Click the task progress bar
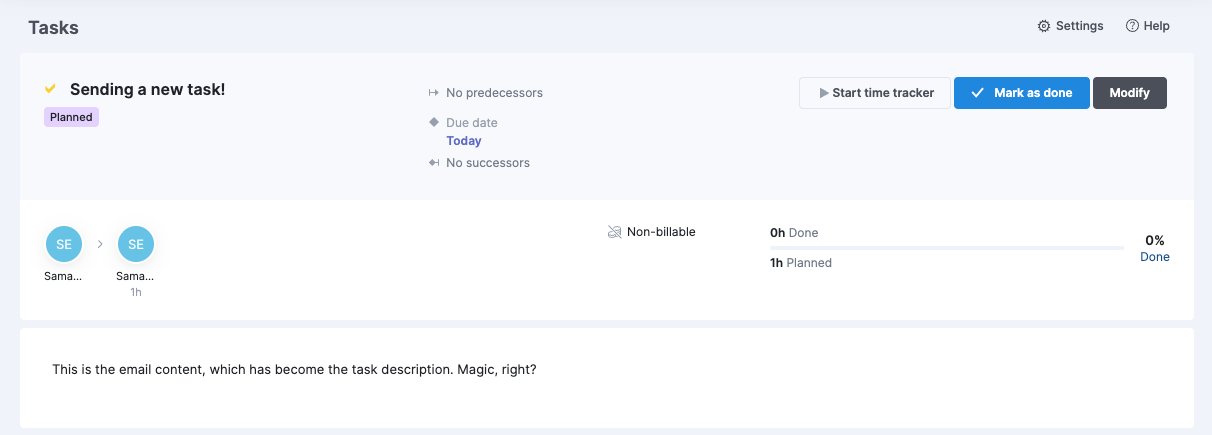 (x=947, y=247)
